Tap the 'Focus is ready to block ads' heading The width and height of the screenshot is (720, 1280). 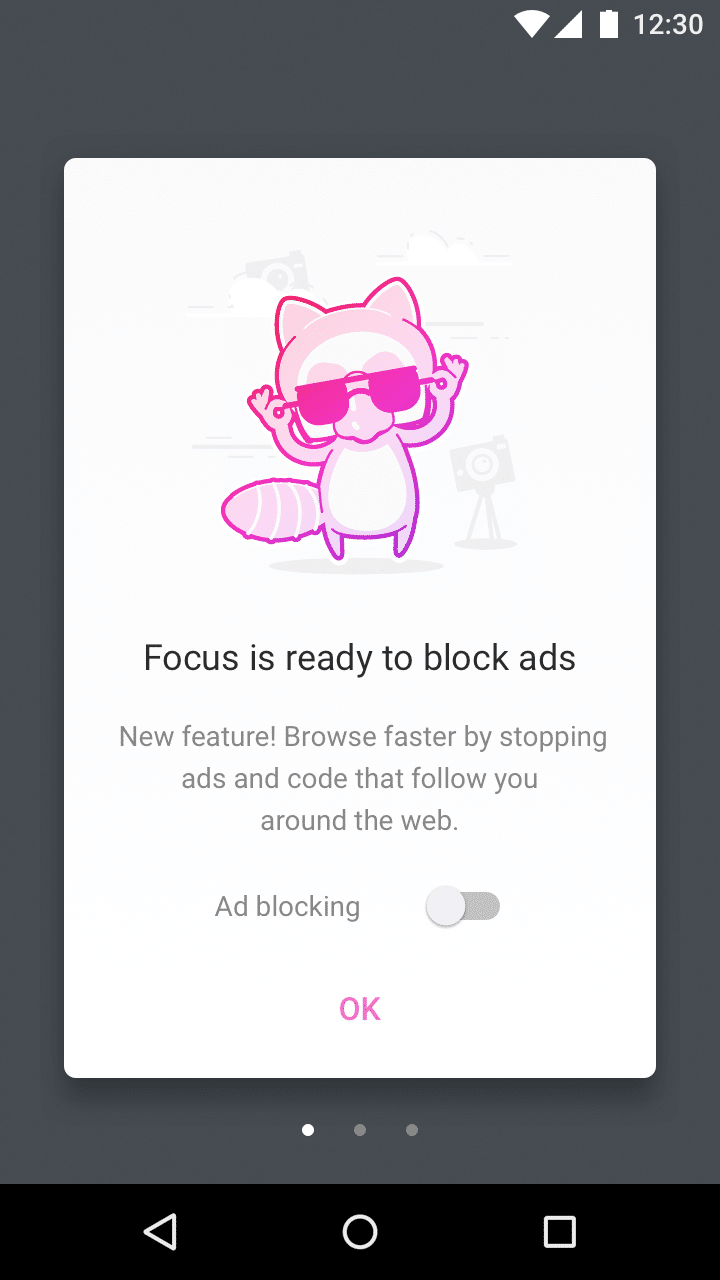tap(360, 658)
